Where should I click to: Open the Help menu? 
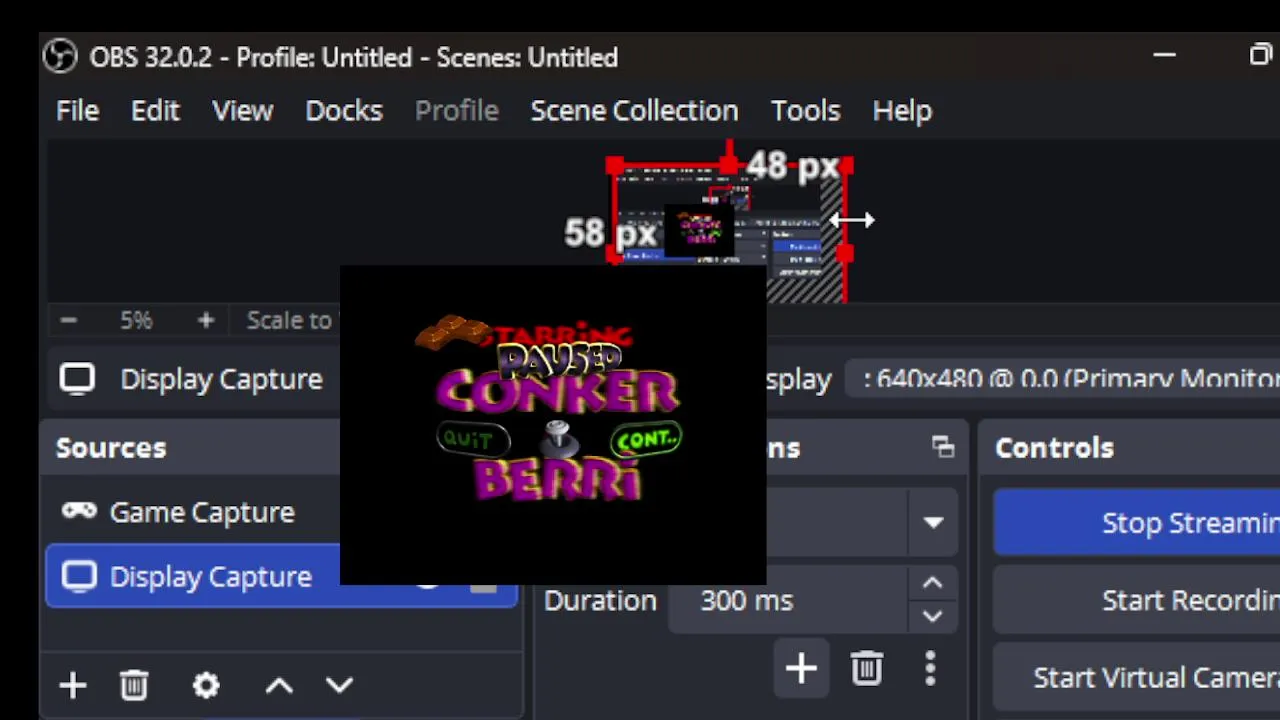coord(902,111)
